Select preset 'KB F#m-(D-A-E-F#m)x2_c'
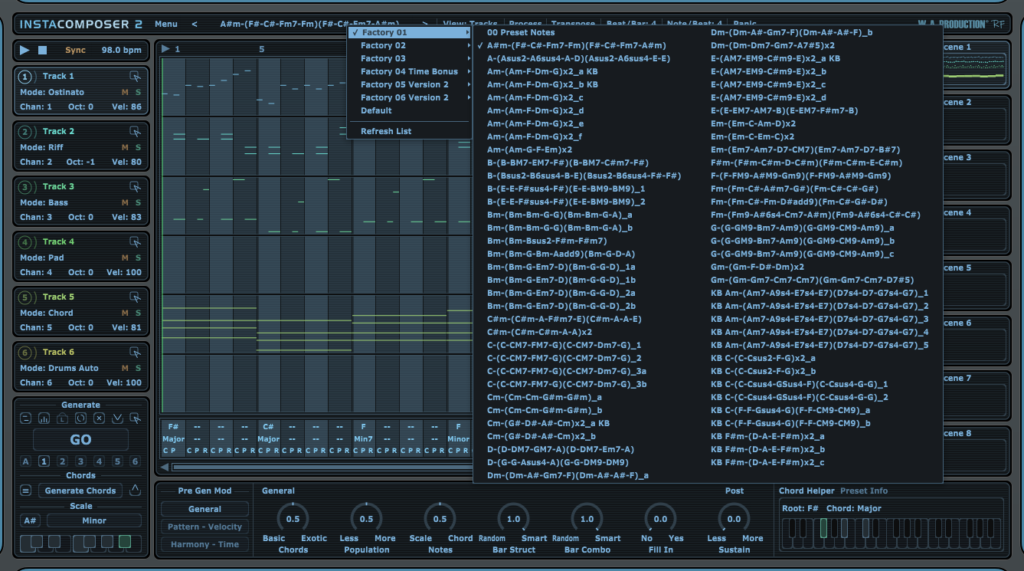The height and width of the screenshot is (571, 1024). (x=767, y=463)
